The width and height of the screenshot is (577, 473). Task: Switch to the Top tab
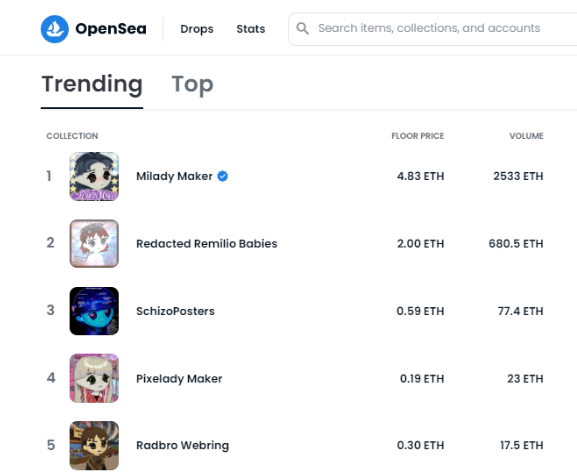click(x=192, y=84)
